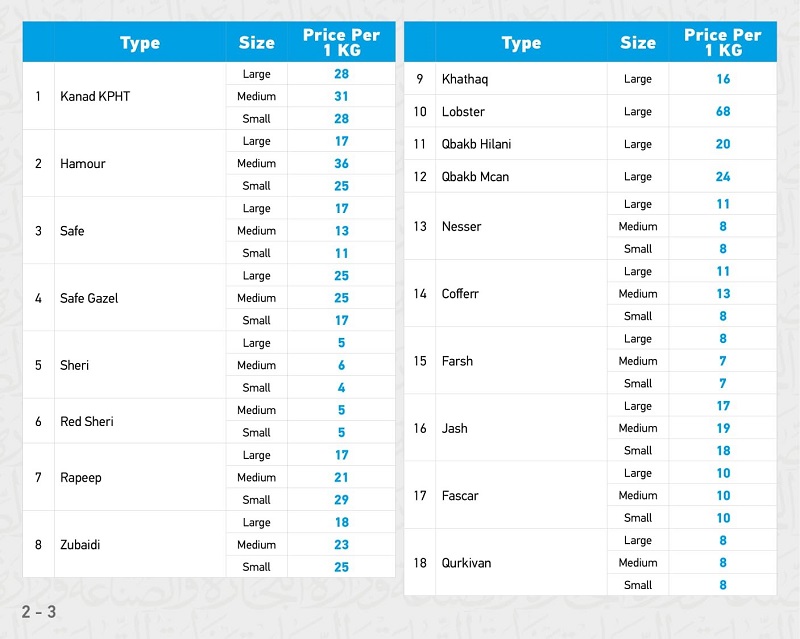This screenshot has height=639, width=800.
Task: Click Kanad KPHT in the table
Action: click(x=95, y=97)
